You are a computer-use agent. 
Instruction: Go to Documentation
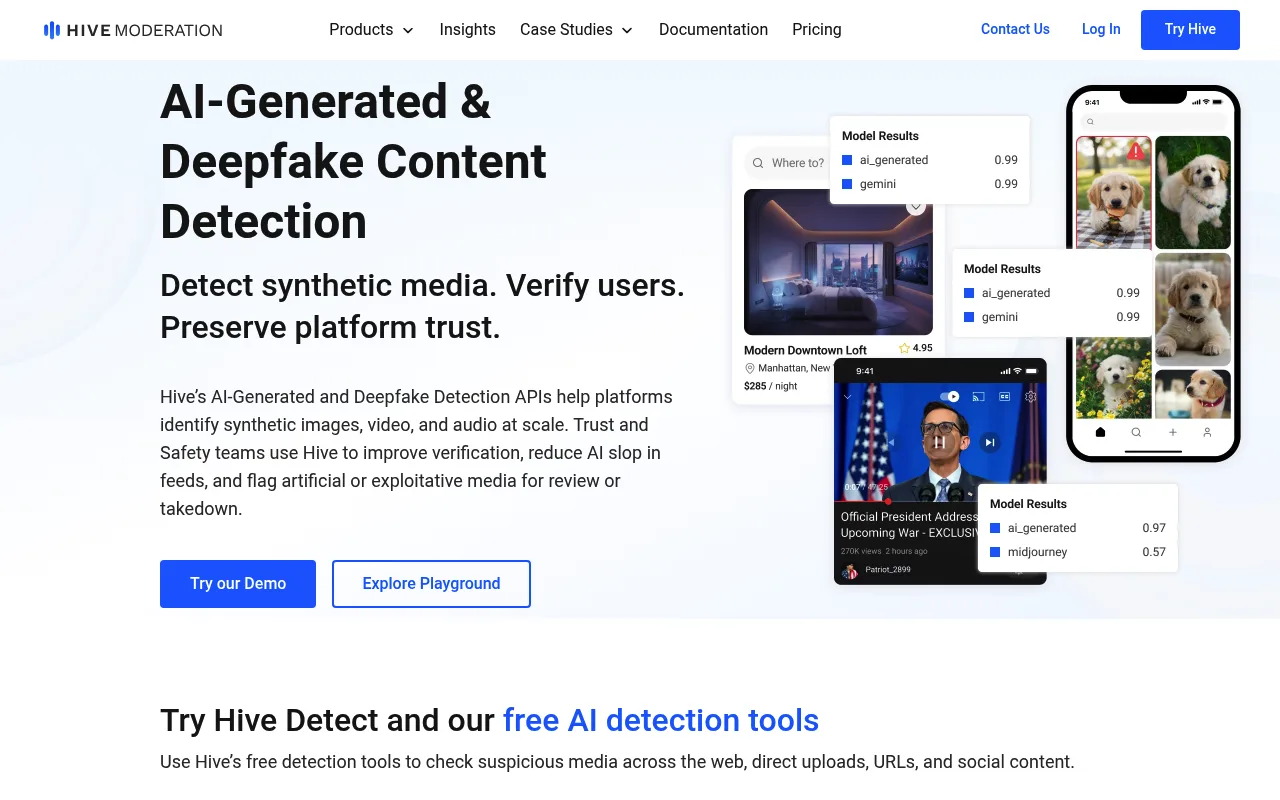pyautogui.click(x=713, y=30)
